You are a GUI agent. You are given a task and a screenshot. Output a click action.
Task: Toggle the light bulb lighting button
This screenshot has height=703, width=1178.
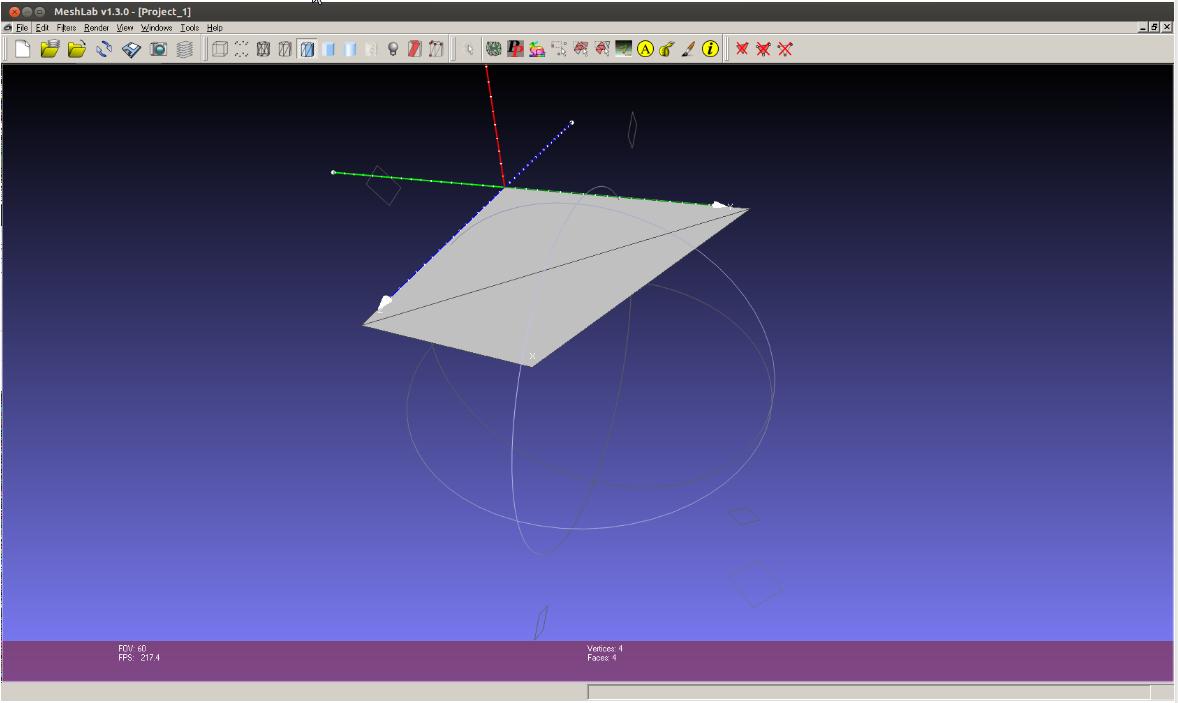(393, 49)
